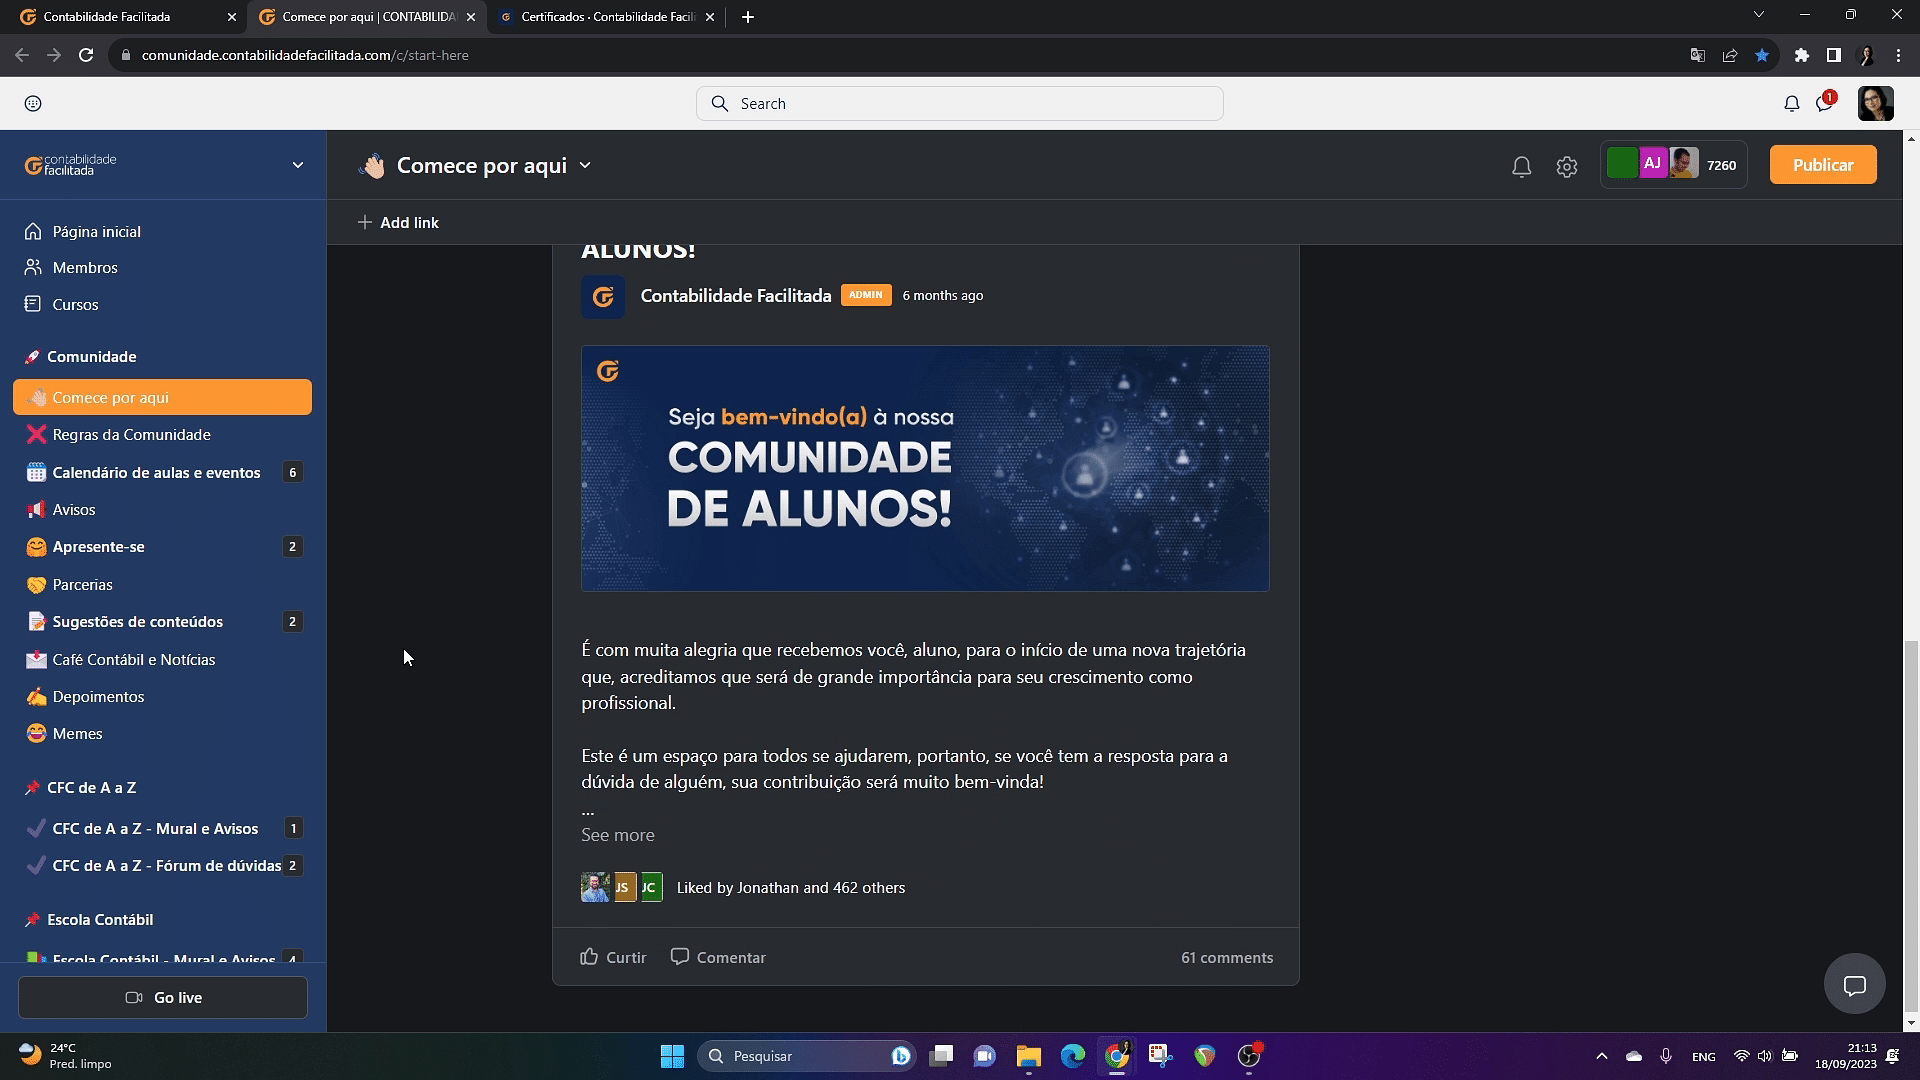Select Regras da Comunidade space

click(162, 434)
